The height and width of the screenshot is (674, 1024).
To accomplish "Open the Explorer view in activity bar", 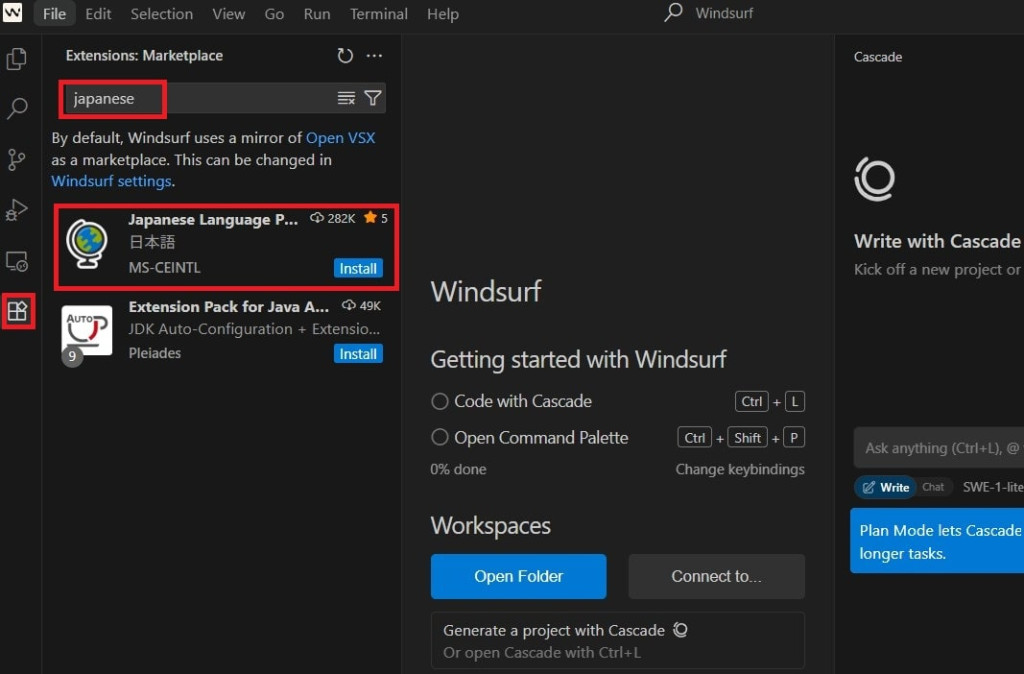I will pos(17,59).
